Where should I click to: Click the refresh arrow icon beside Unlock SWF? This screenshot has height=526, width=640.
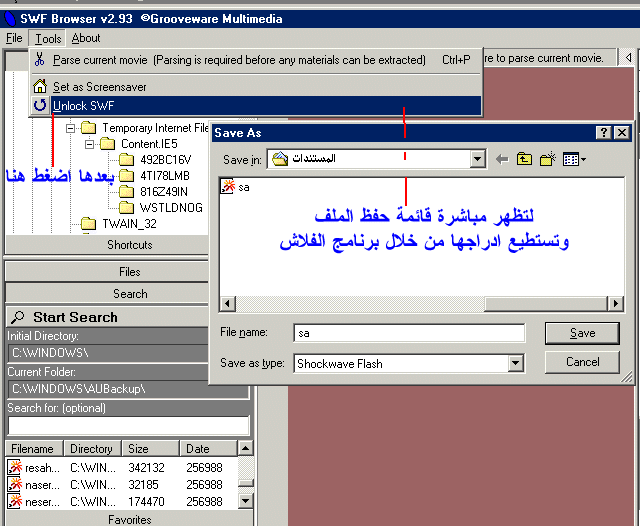[x=40, y=106]
